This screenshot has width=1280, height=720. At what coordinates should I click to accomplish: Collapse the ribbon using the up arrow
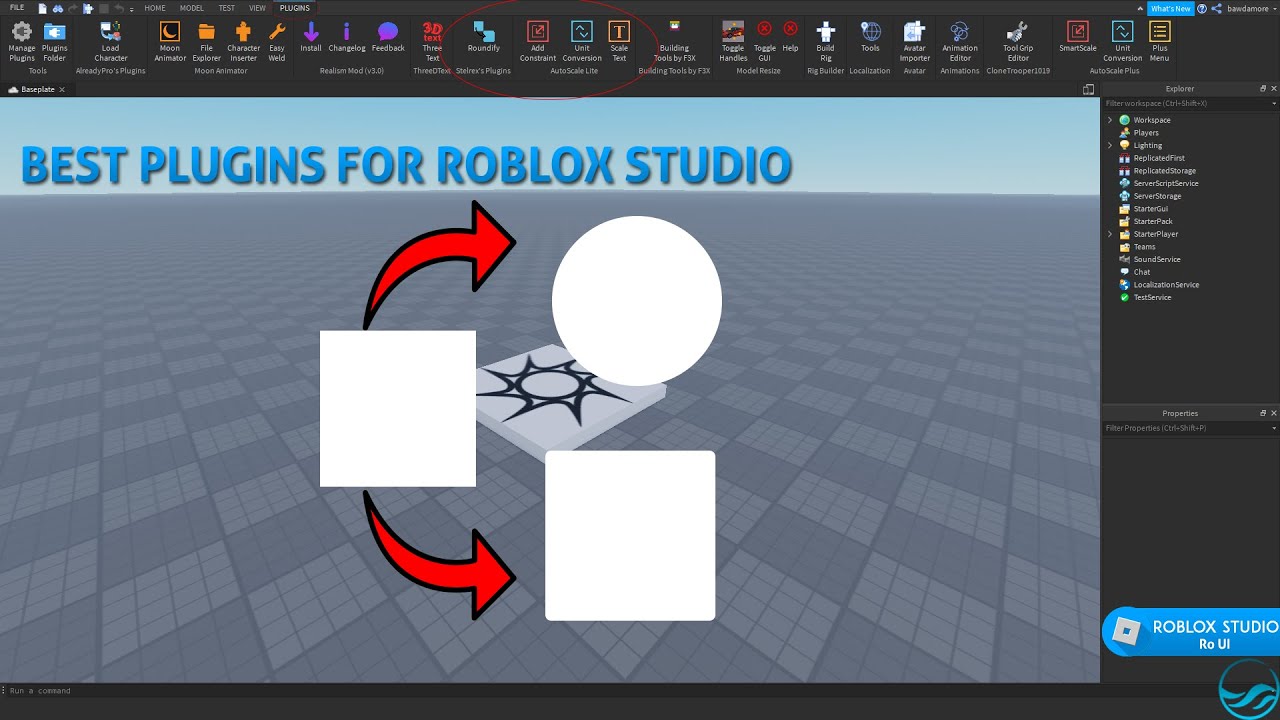[x=1141, y=8]
